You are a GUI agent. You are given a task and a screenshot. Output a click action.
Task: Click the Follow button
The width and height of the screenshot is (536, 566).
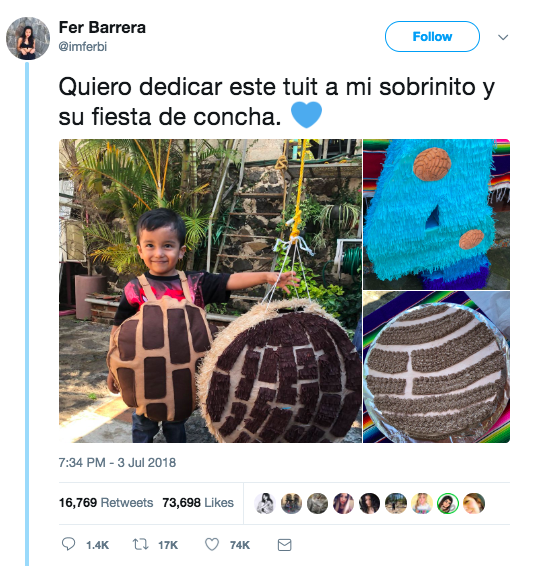(432, 36)
